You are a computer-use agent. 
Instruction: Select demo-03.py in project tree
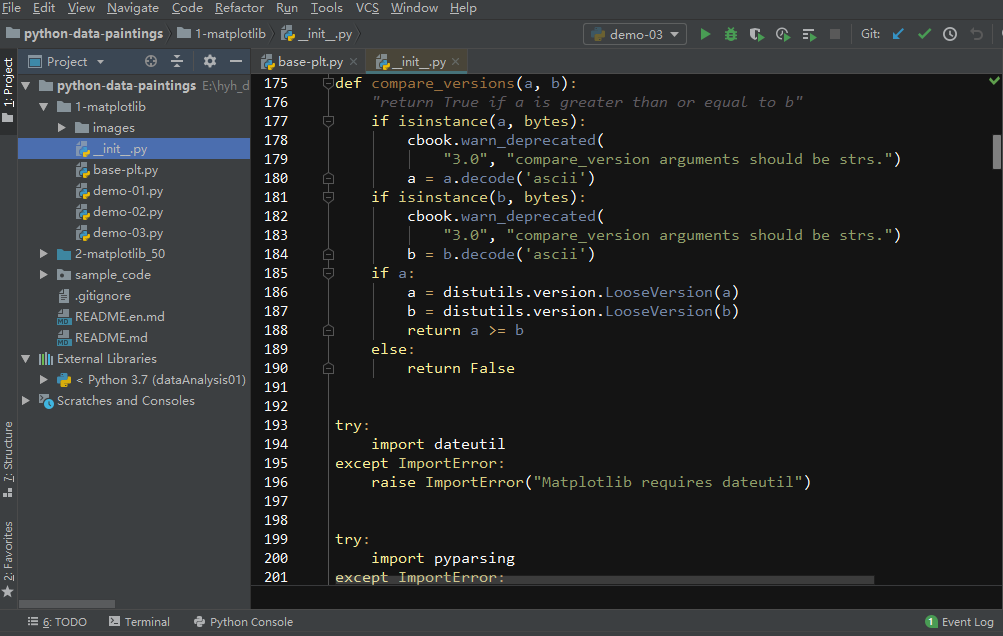coord(128,233)
